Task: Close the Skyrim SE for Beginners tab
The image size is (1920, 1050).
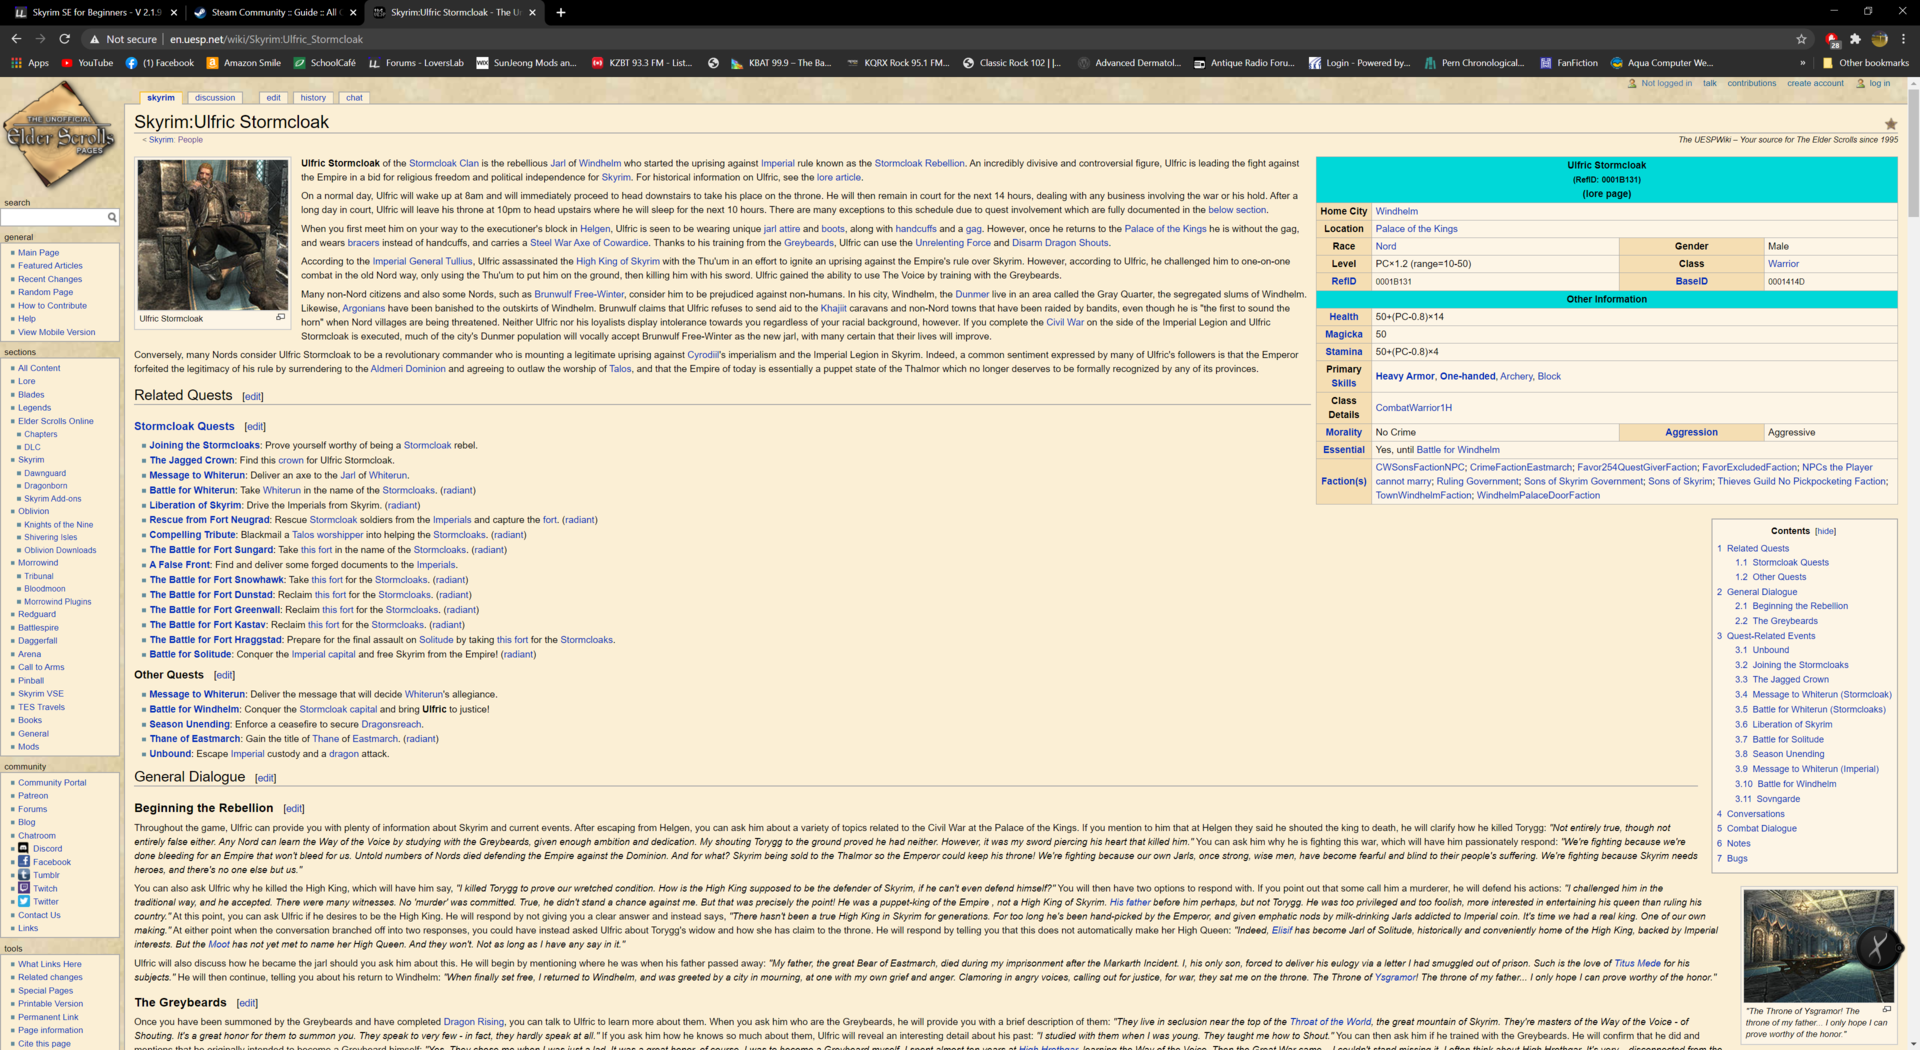Action: (x=174, y=12)
